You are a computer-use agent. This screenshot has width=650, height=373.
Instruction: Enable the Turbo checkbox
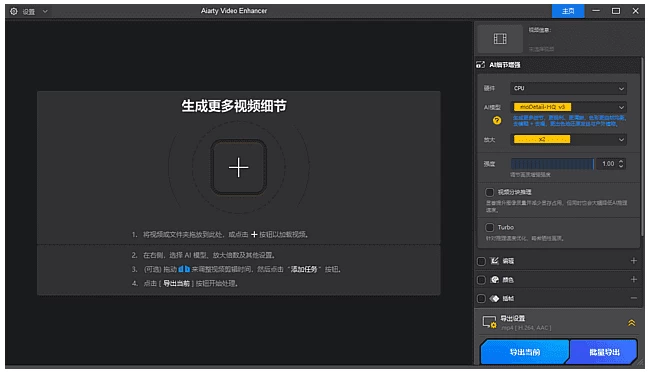(490, 227)
